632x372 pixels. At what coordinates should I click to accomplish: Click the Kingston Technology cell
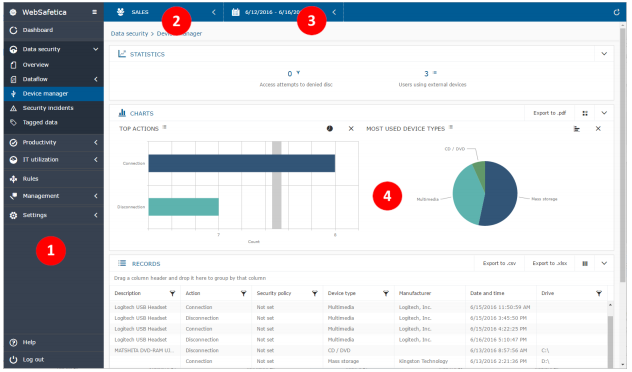[423, 362]
